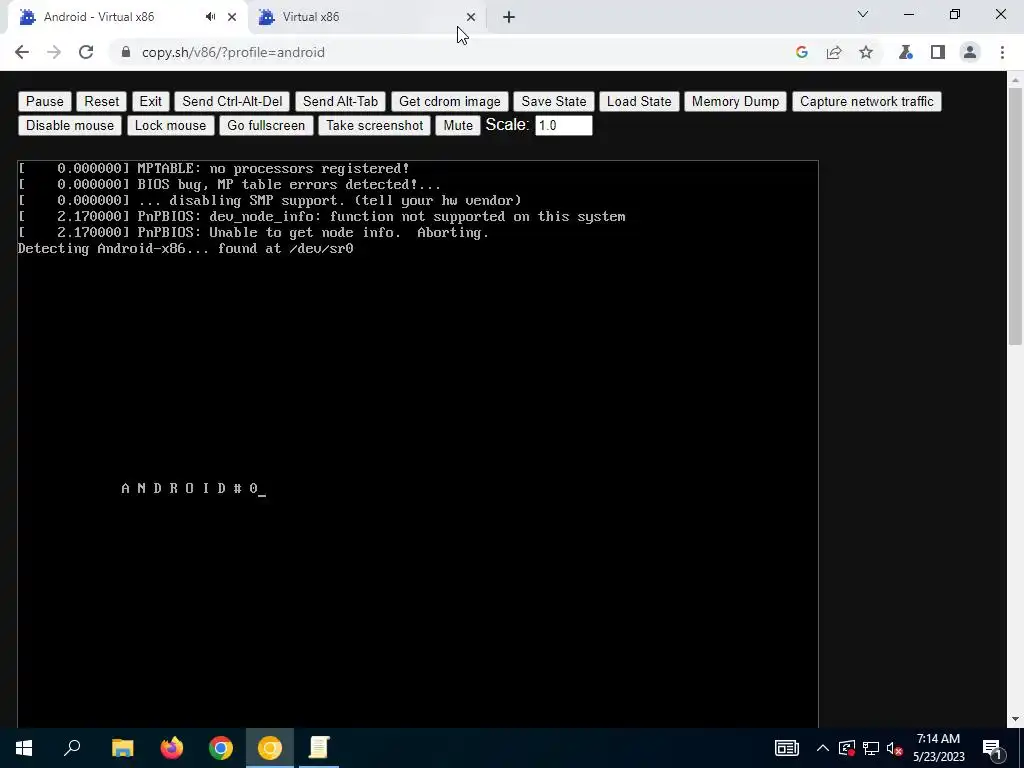The height and width of the screenshot is (768, 1024).
Task: Go back to previous page
Action: [22, 52]
